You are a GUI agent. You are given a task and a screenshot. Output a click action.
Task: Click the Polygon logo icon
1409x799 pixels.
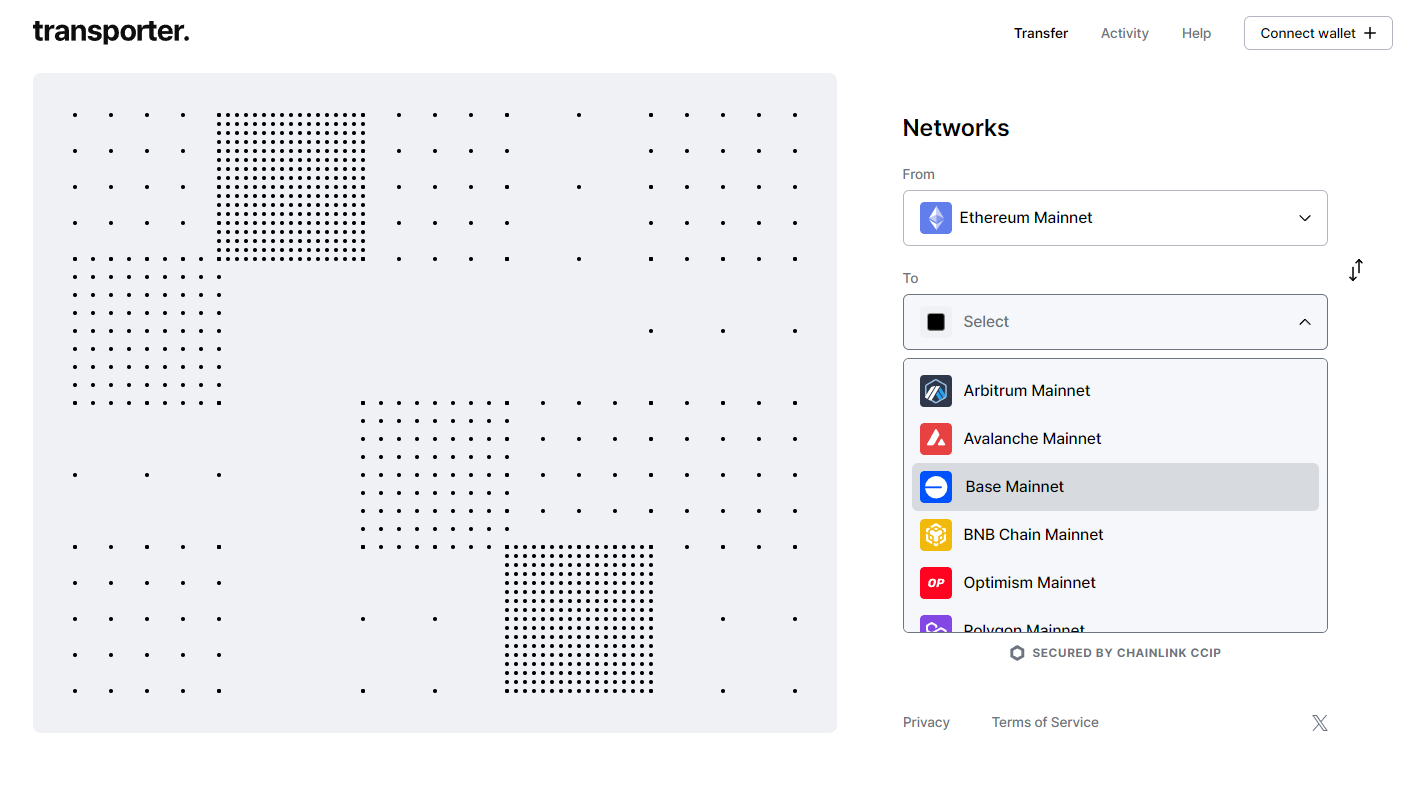(936, 624)
